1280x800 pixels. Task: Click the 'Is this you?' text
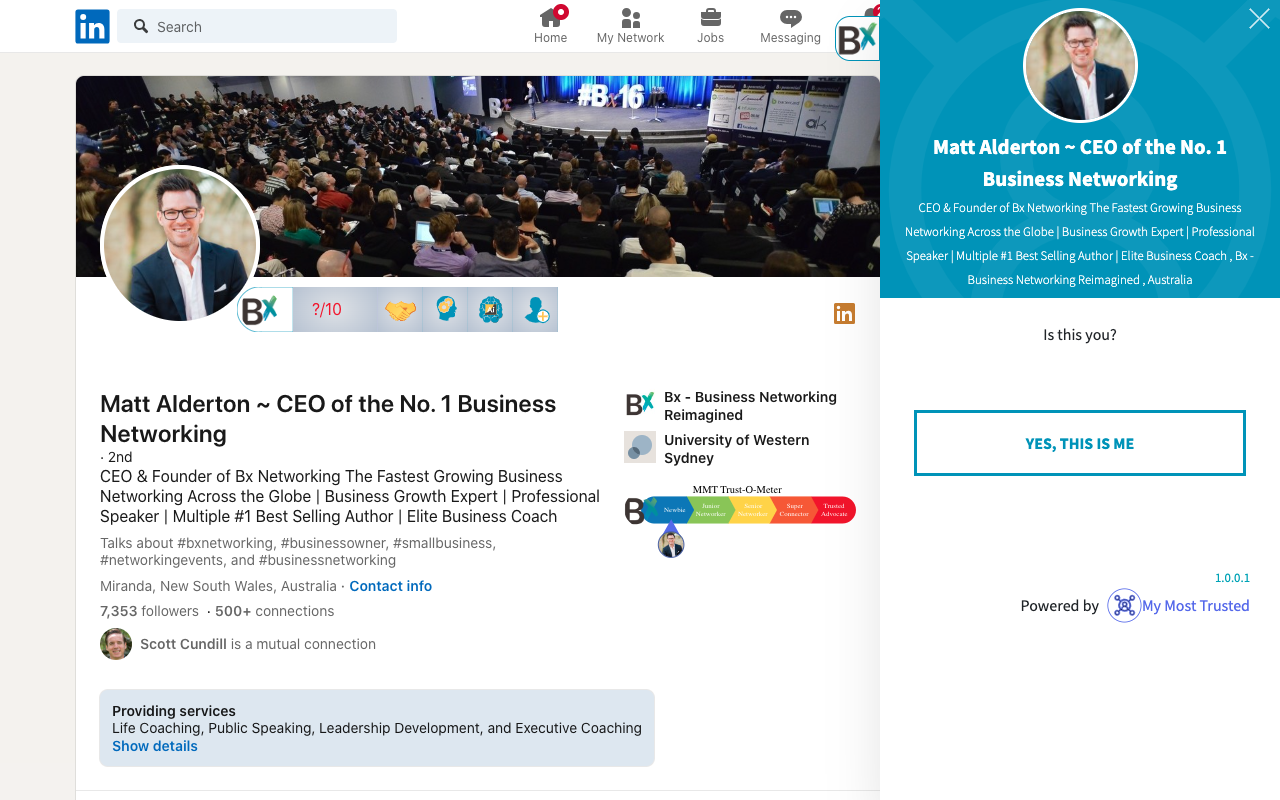click(1080, 335)
